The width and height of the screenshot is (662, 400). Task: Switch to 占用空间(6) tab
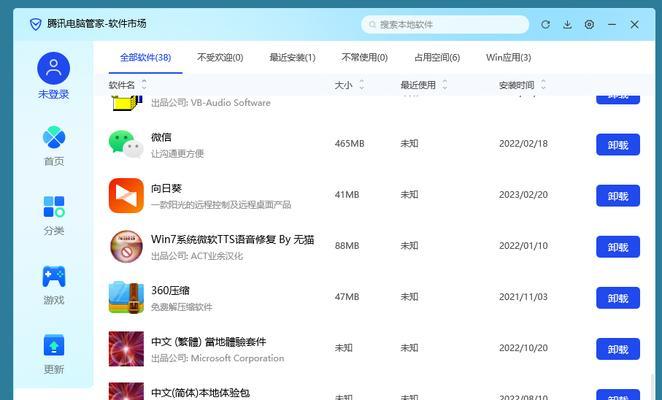pos(437,57)
